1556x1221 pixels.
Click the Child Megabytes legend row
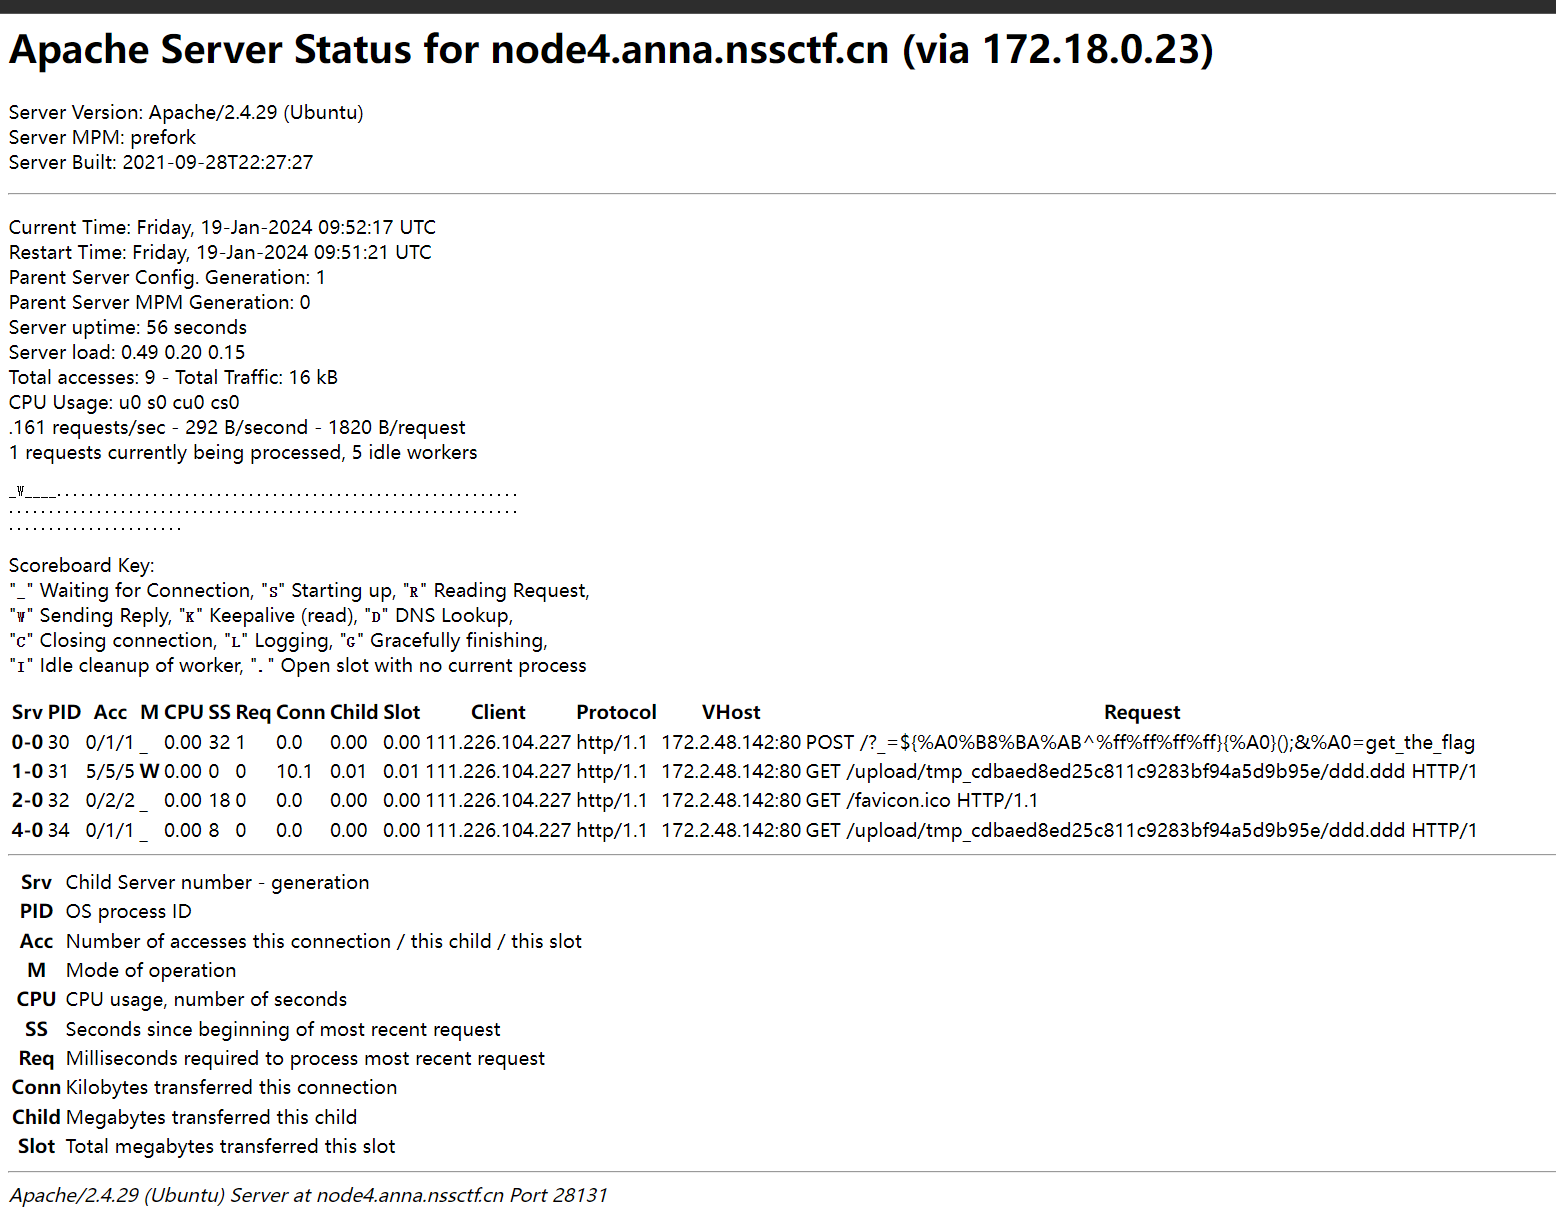click(185, 1117)
